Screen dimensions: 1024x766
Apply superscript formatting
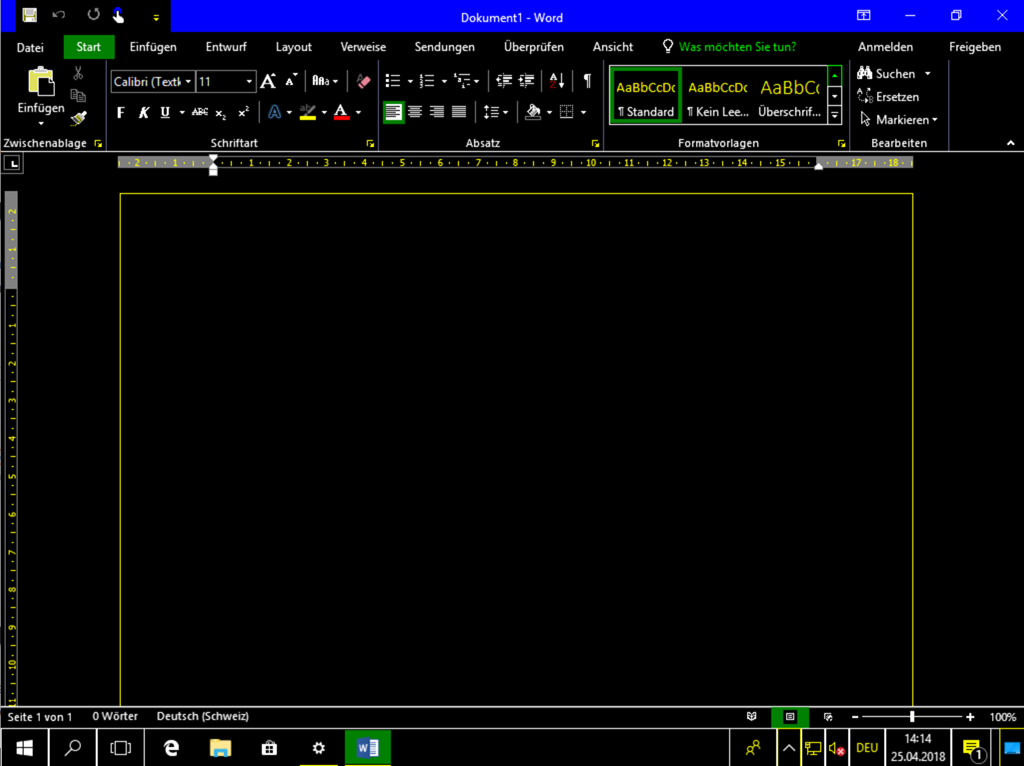pyautogui.click(x=243, y=112)
